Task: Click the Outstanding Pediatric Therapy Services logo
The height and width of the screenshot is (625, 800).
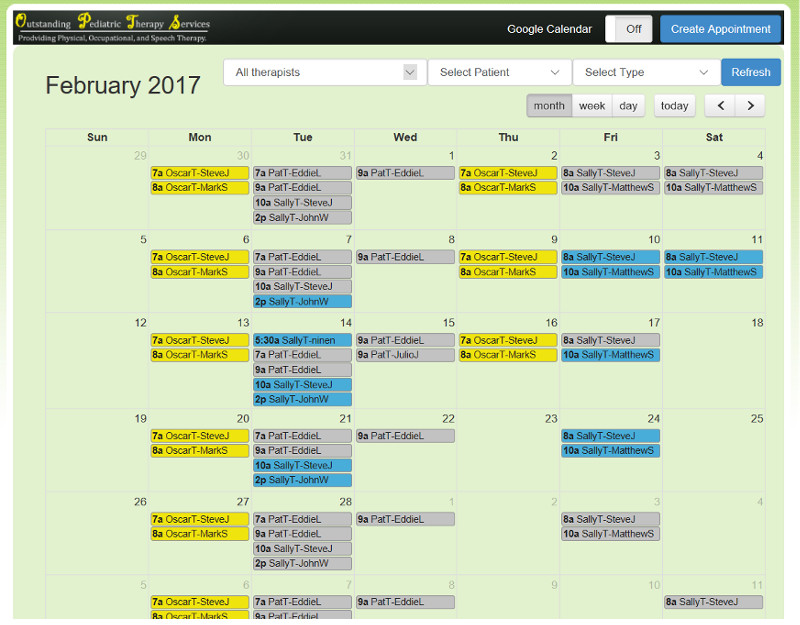Action: pos(113,28)
